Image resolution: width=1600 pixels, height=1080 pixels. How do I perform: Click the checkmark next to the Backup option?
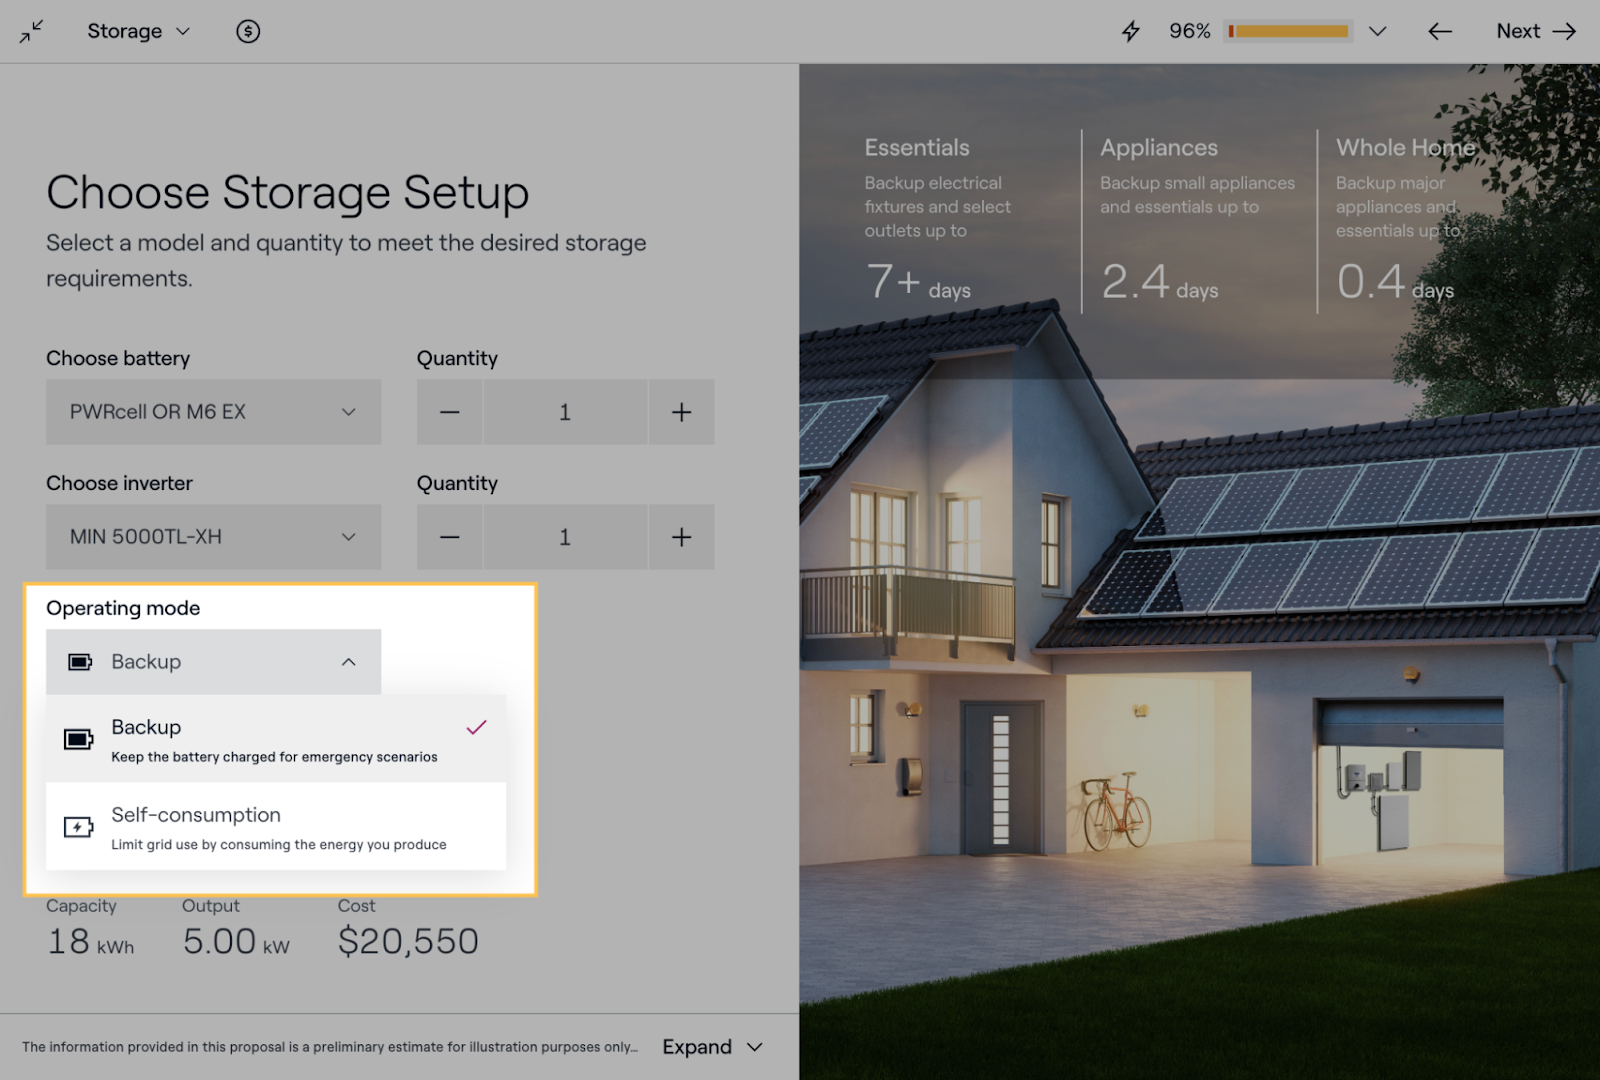[x=476, y=728]
